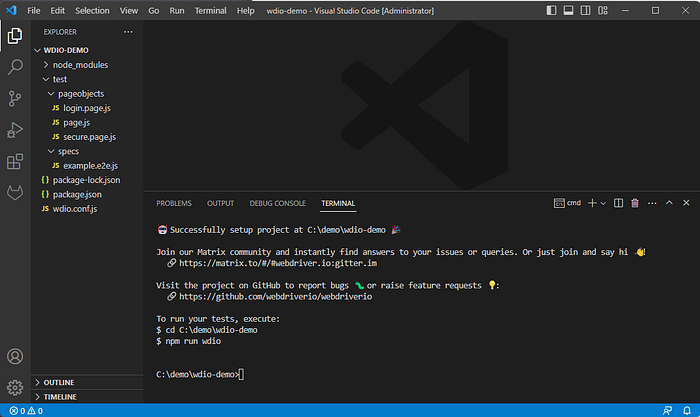The width and height of the screenshot is (700, 417).
Task: Open the GitLab fox icon view
Action: click(15, 193)
